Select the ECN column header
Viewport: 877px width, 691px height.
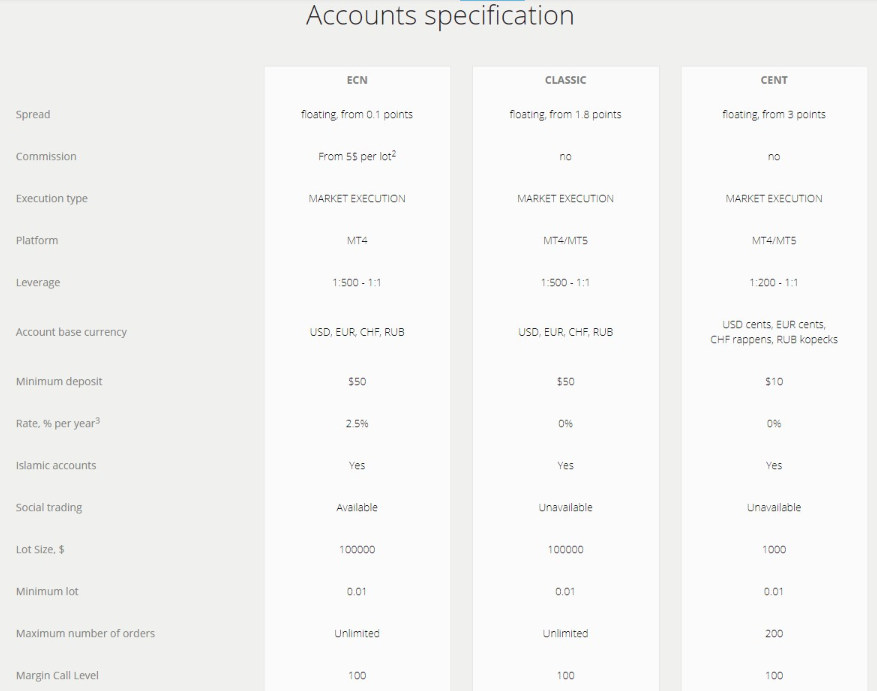coord(357,80)
